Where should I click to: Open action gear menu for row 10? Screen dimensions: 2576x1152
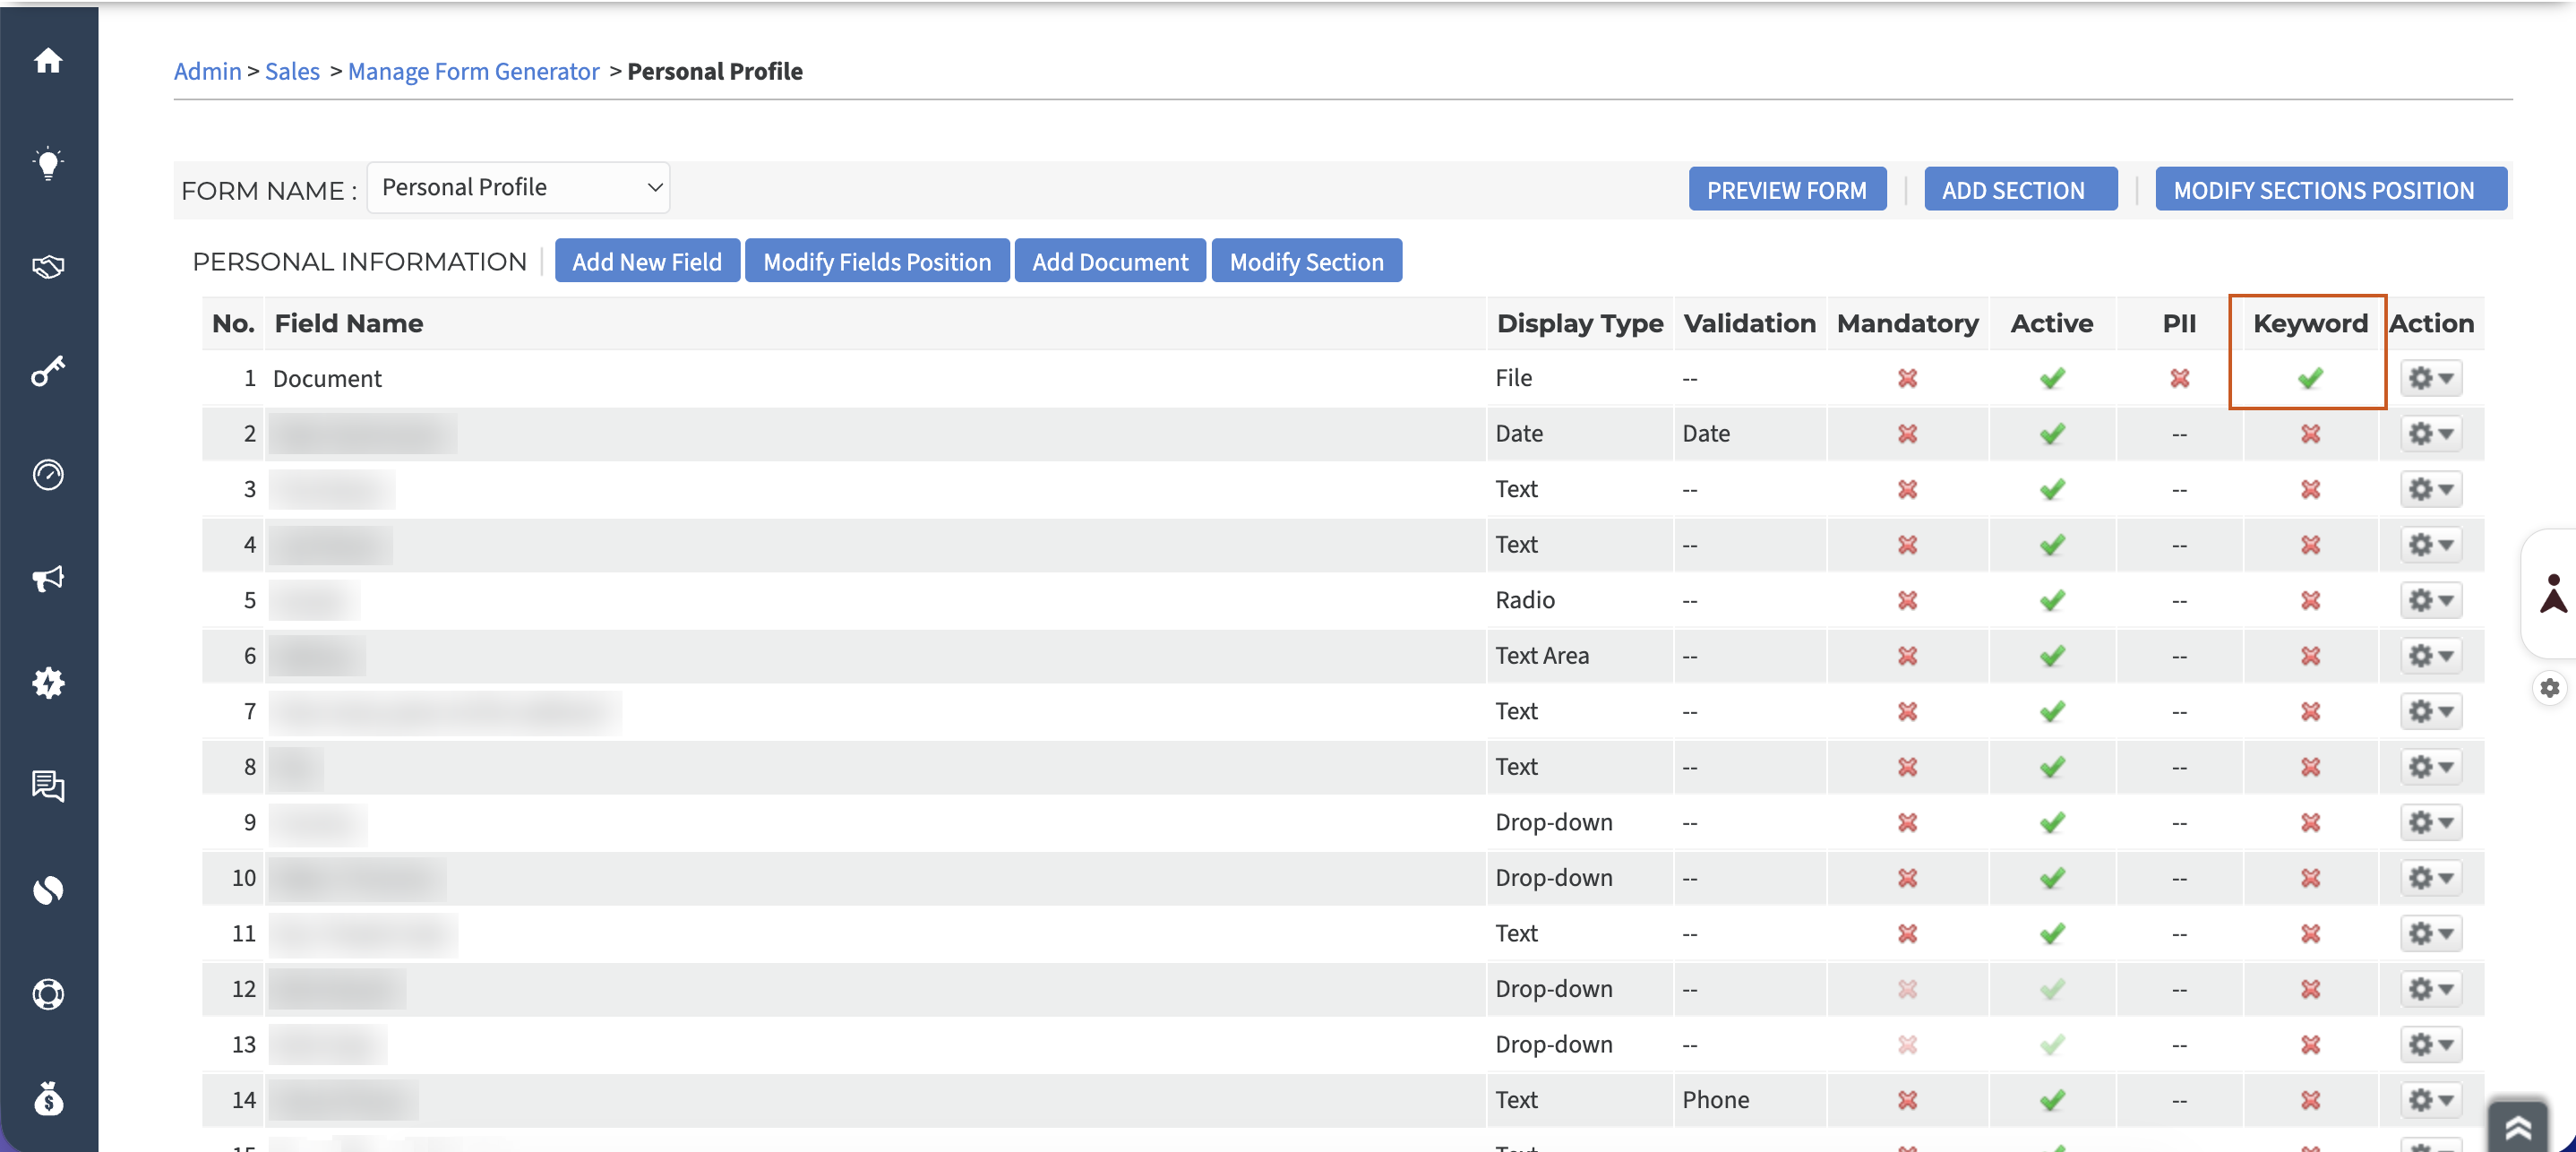[2431, 878]
